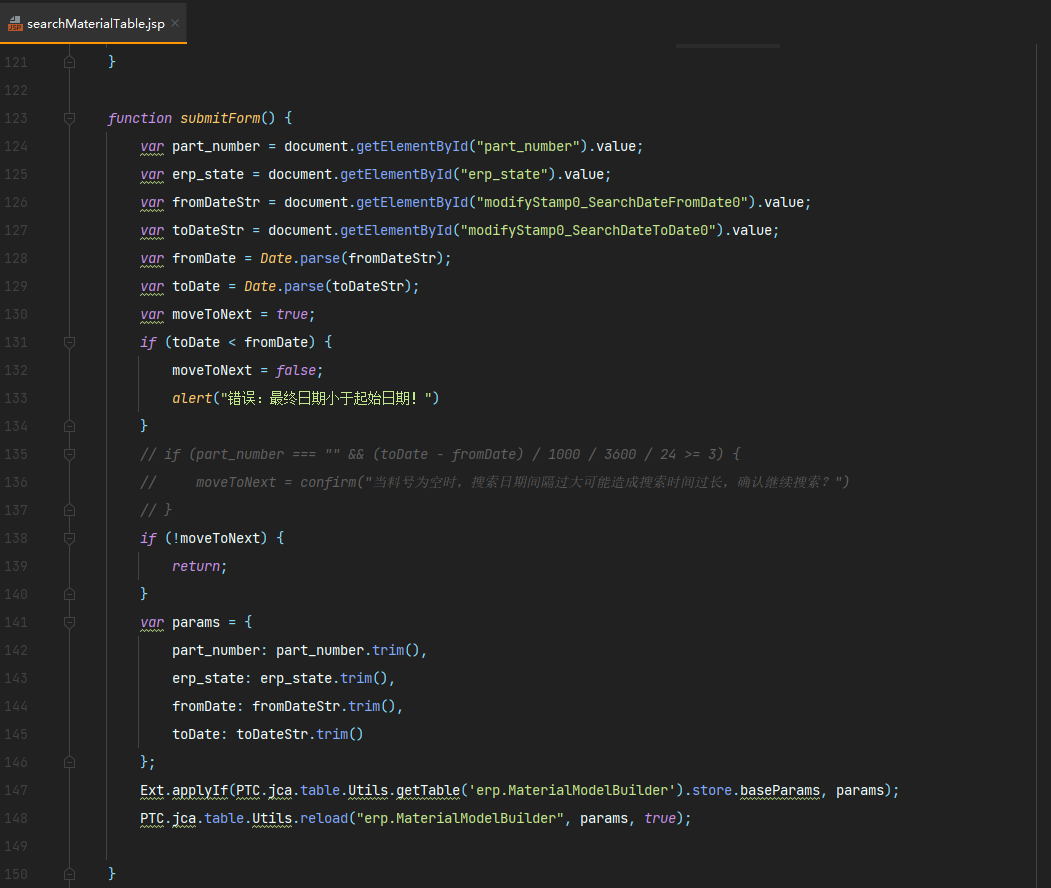The image size is (1051, 888).
Task: Fold the if (toDate < fromDate) block
Action: pyautogui.click(x=69, y=342)
